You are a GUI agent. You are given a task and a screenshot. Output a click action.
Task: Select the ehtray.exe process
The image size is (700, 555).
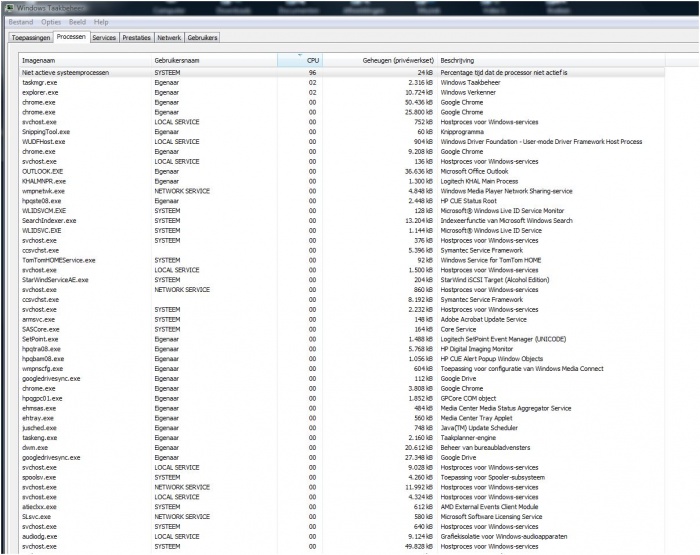(342, 418)
